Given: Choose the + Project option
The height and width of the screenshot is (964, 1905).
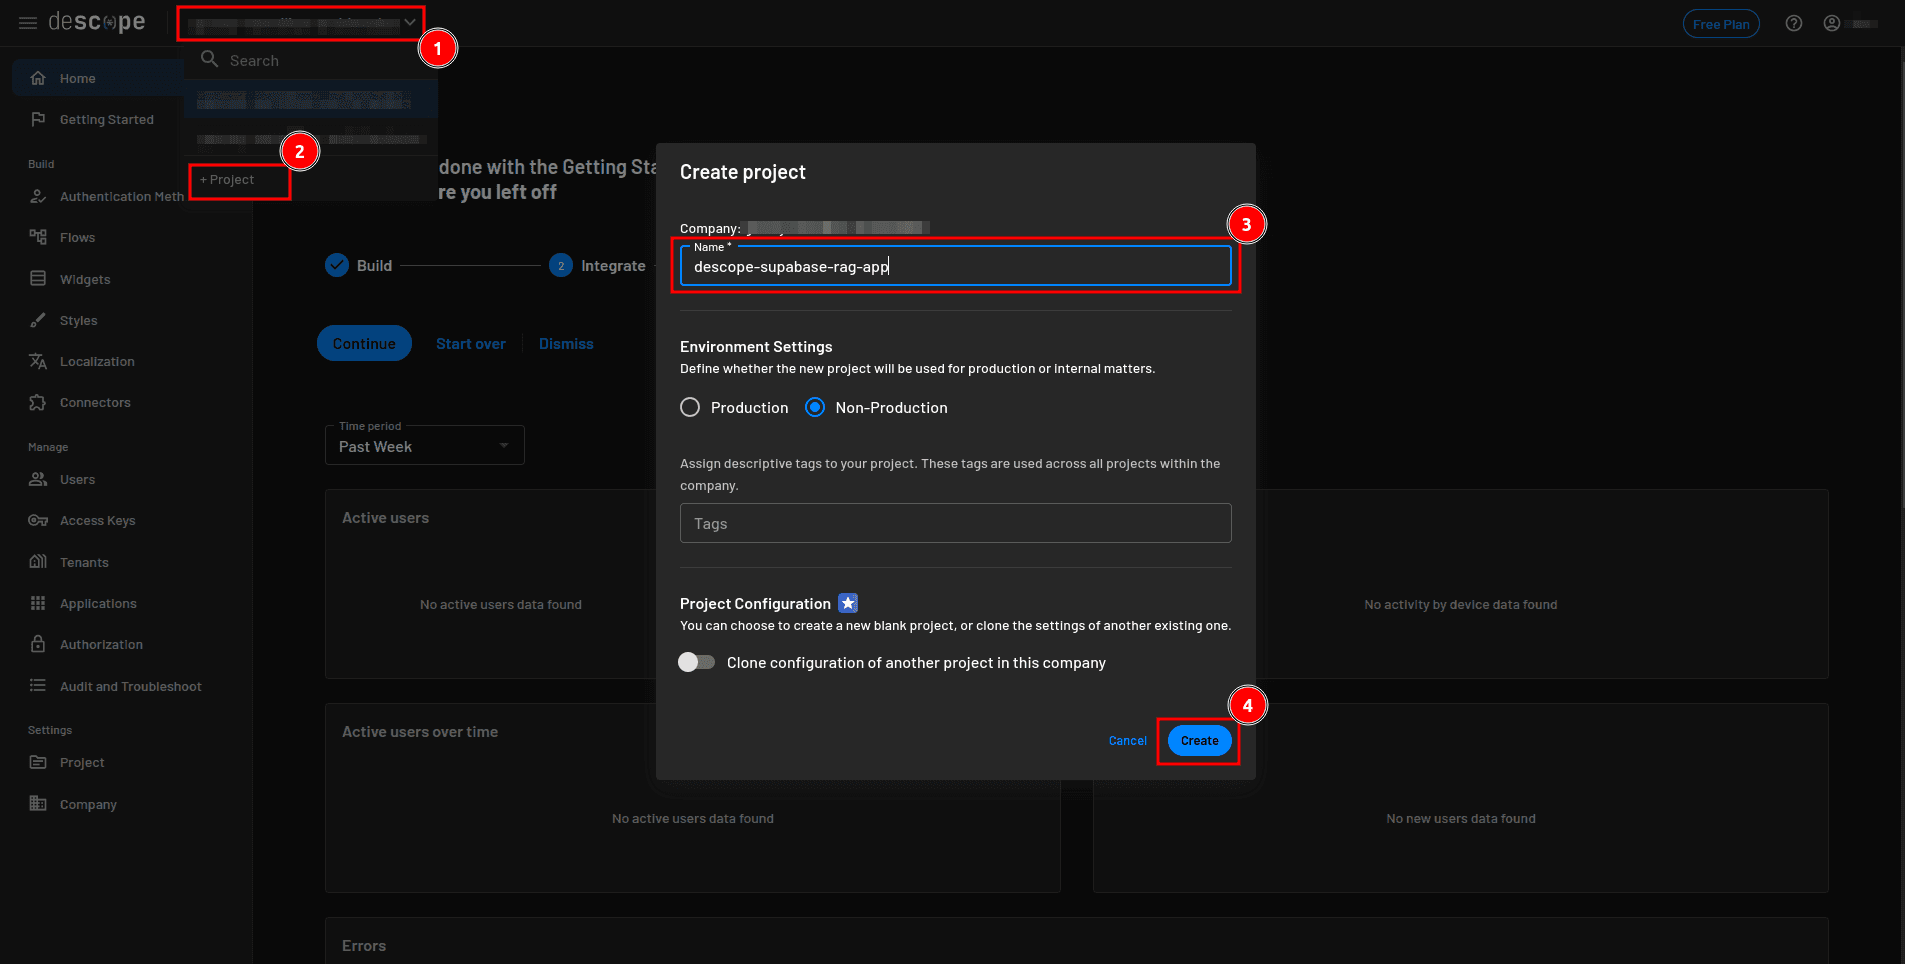Looking at the screenshot, I should coord(229,180).
